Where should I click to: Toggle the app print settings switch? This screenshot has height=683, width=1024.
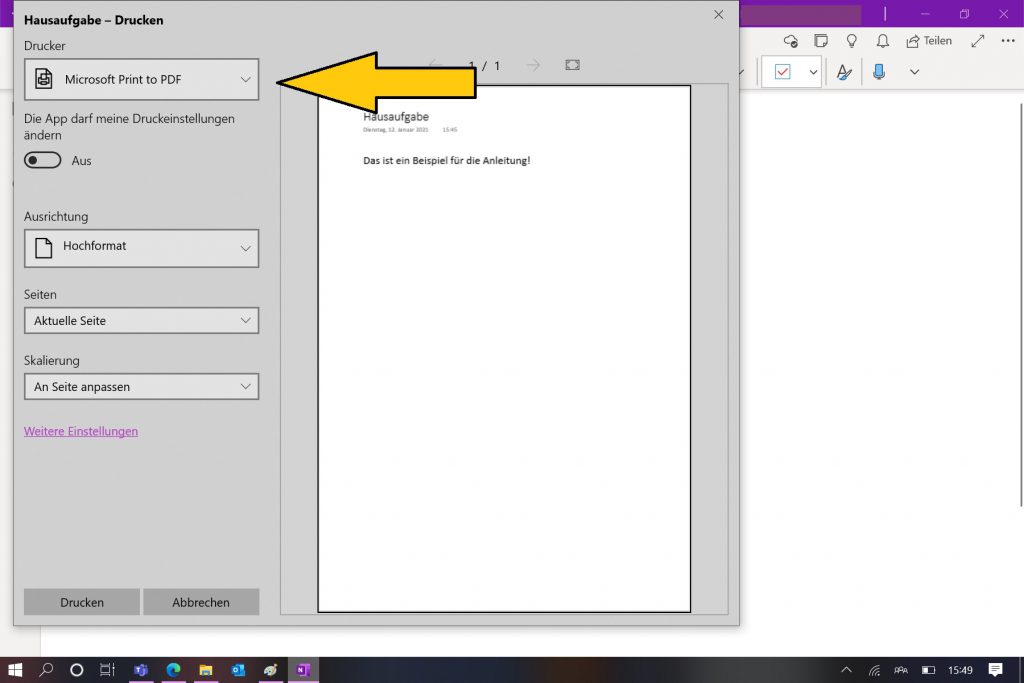click(43, 161)
